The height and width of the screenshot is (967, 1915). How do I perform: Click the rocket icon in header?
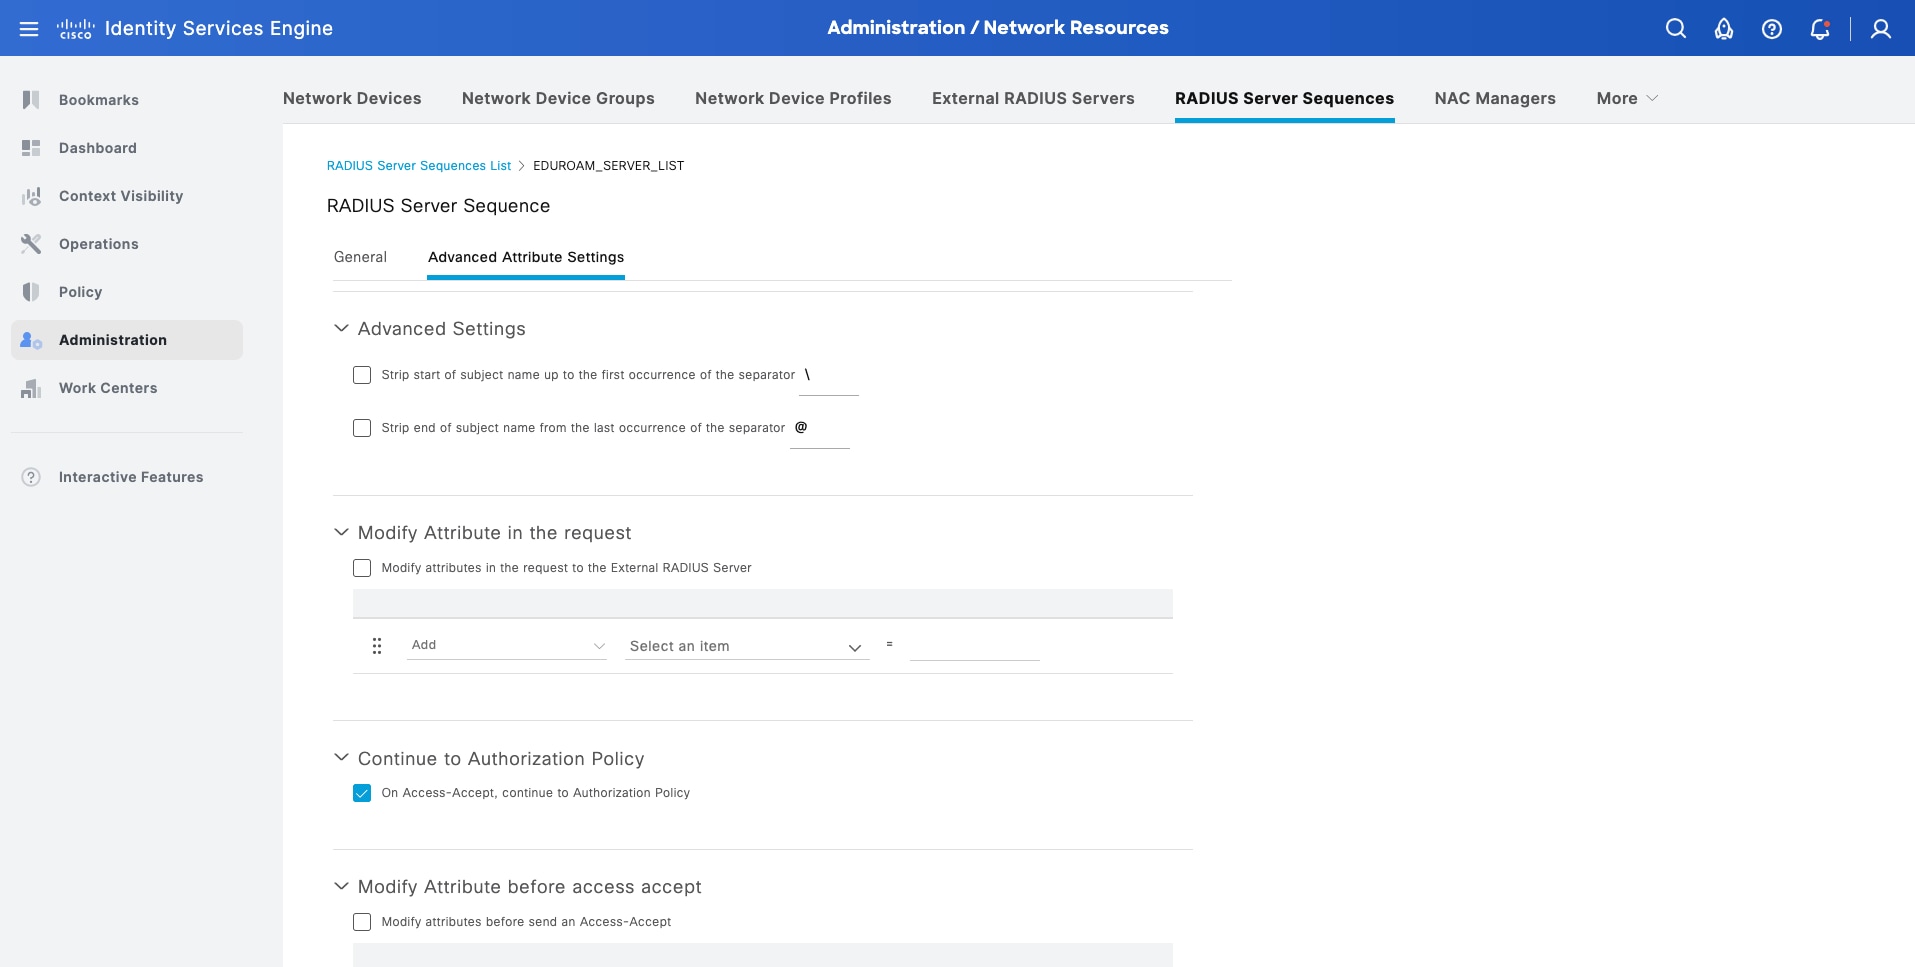(1724, 29)
